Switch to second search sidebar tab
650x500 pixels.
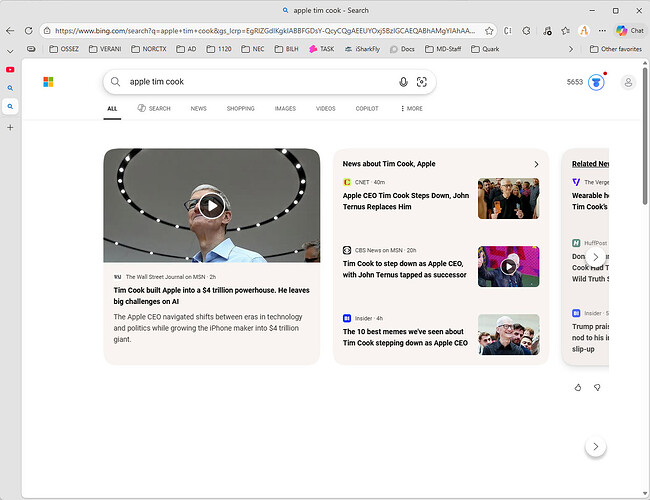pos(10,107)
